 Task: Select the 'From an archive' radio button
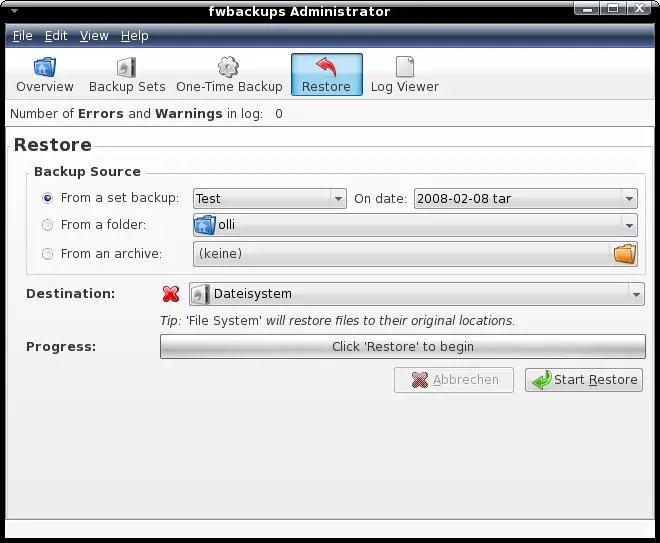[x=48, y=254]
